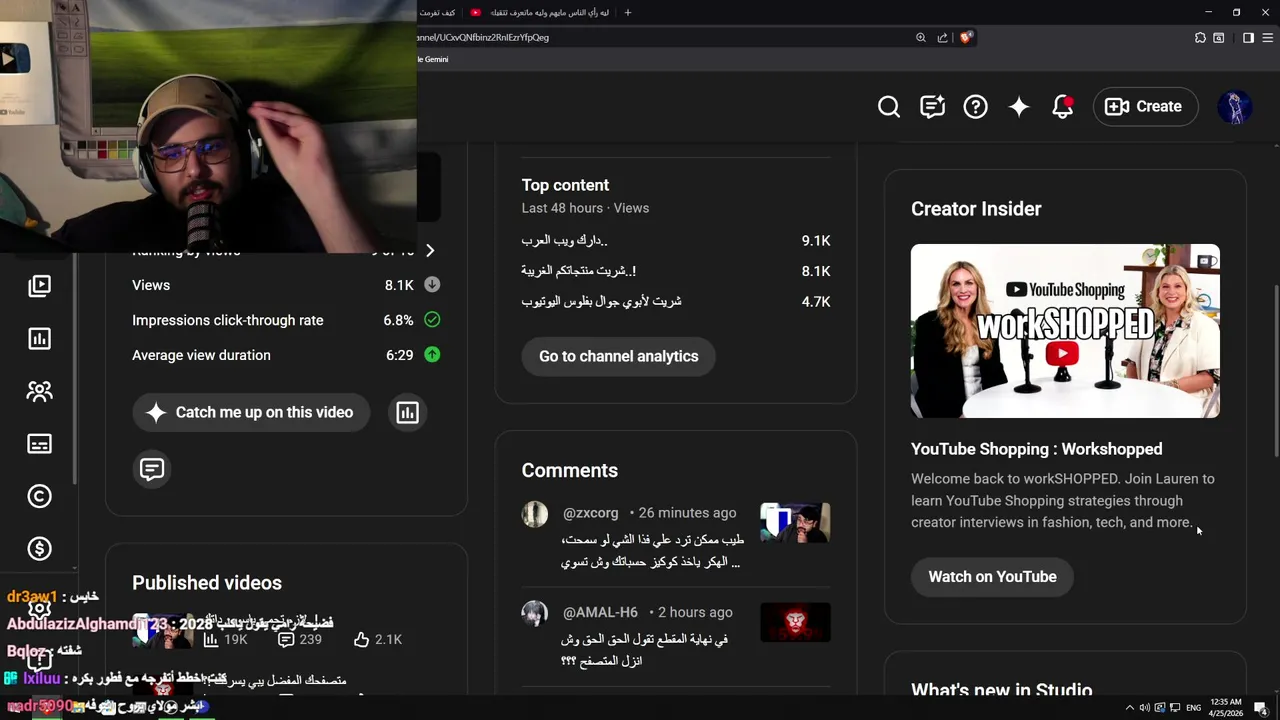
Task: Click the Top content heading
Action: 565,185
